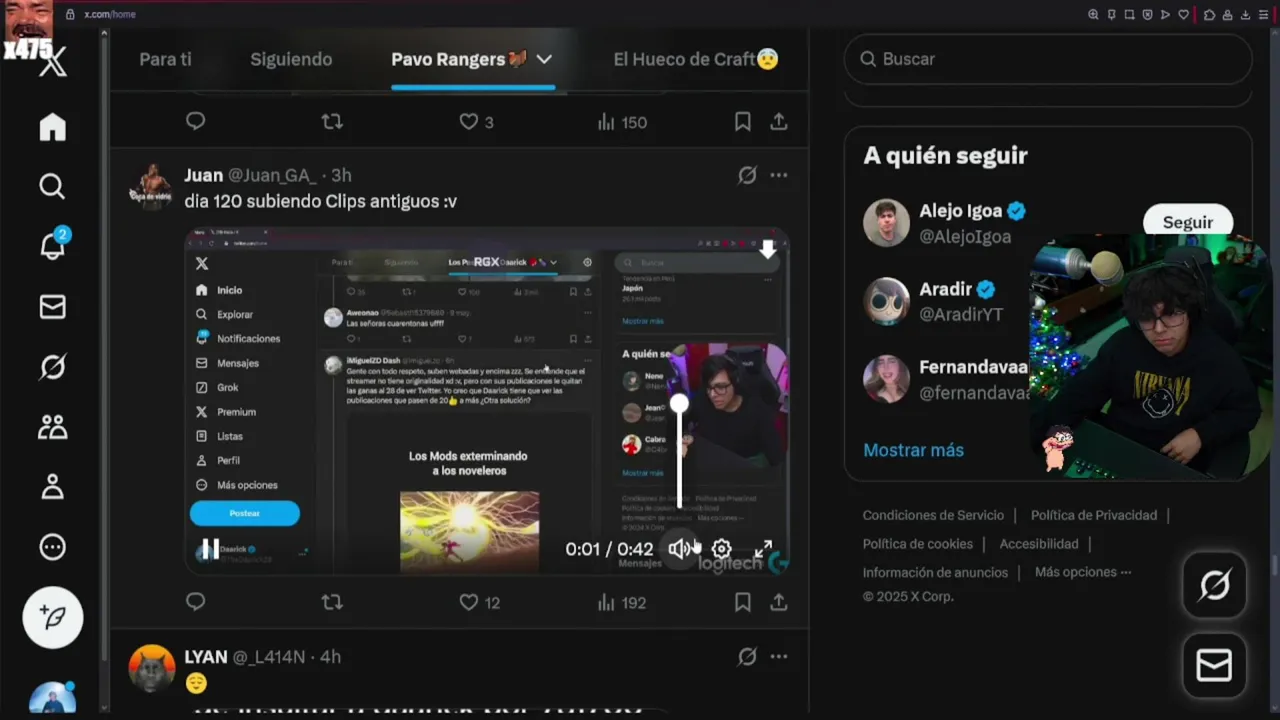The width and height of the screenshot is (1280, 720).
Task: Bookmark Juan's post
Action: (x=742, y=602)
